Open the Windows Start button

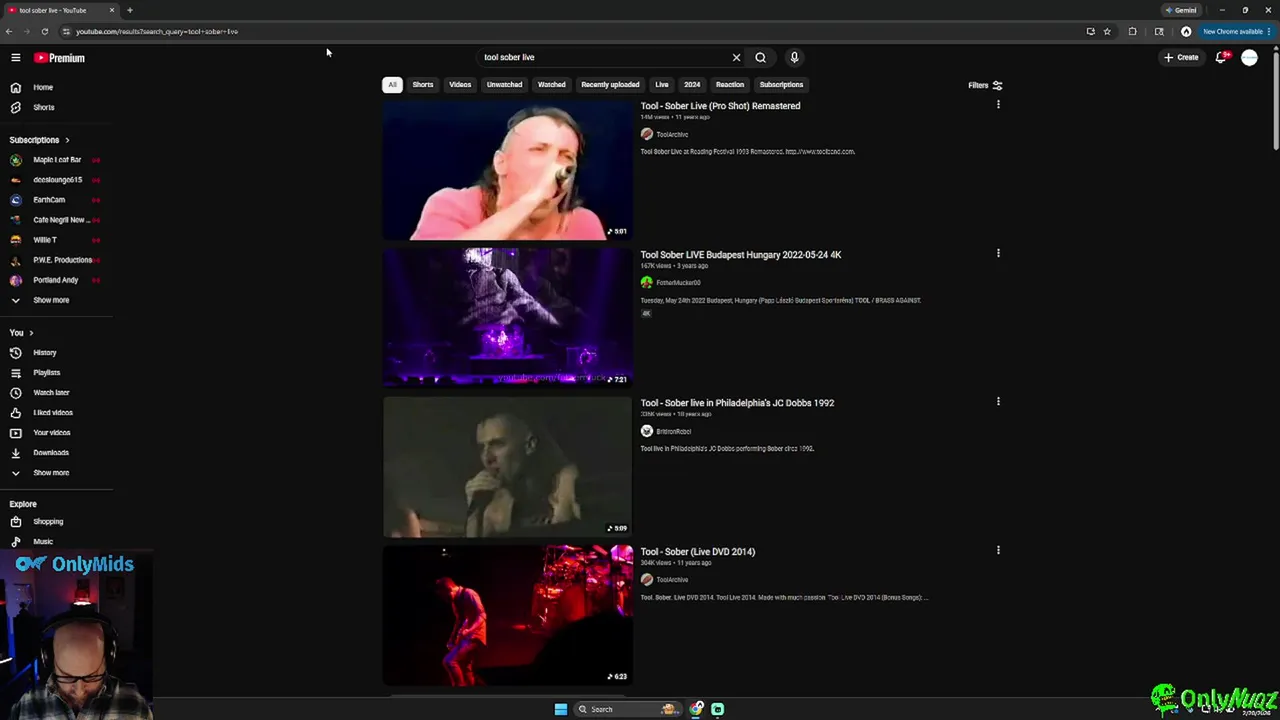click(x=561, y=709)
